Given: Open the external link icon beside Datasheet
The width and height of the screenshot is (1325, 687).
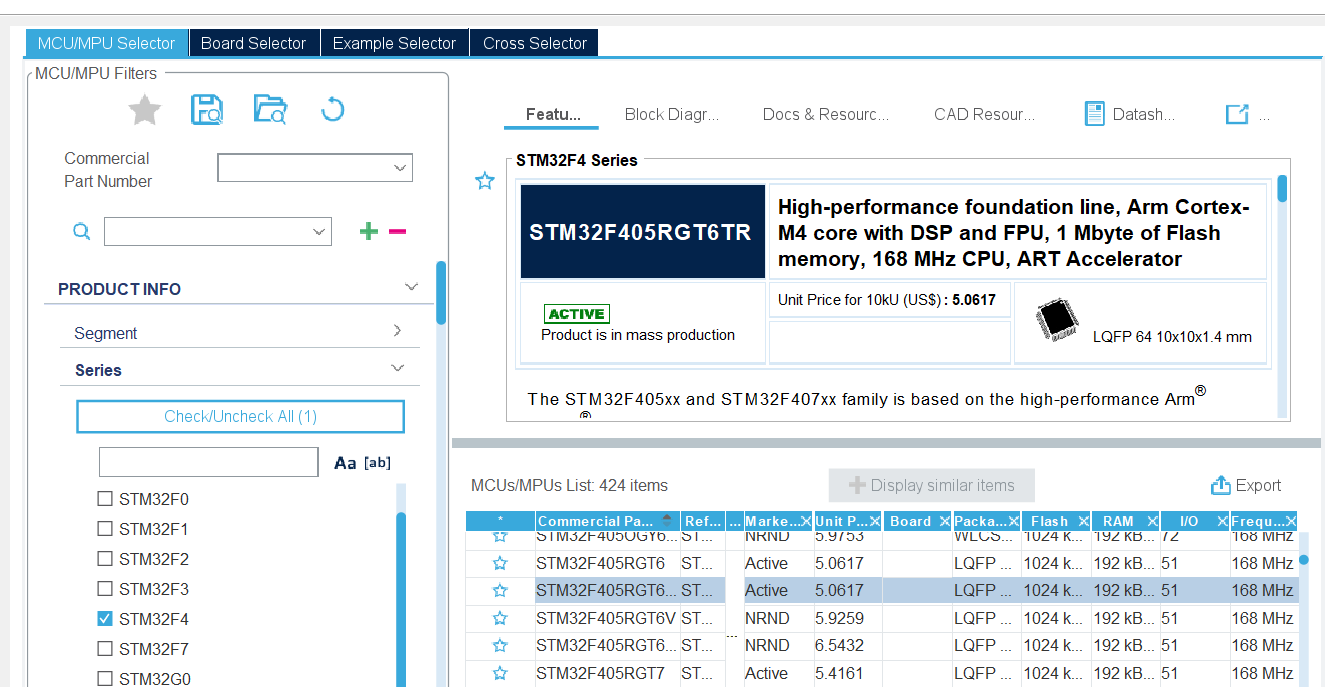Looking at the screenshot, I should click(1237, 114).
